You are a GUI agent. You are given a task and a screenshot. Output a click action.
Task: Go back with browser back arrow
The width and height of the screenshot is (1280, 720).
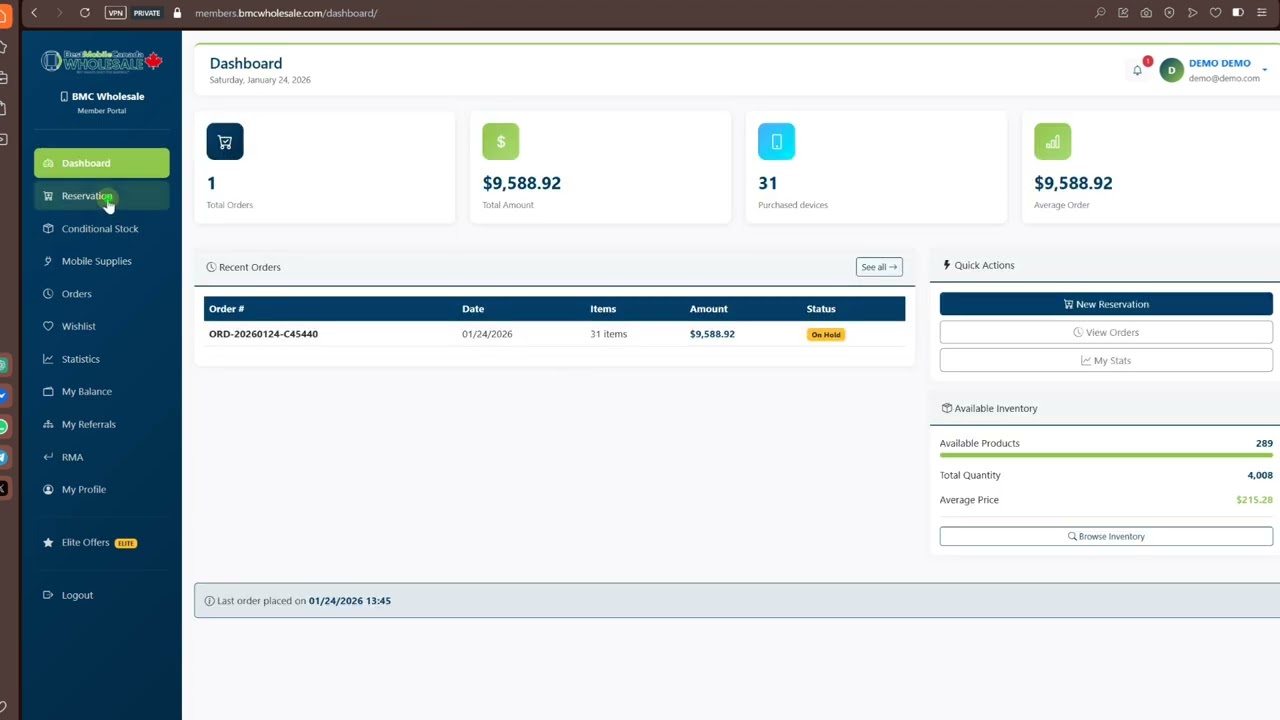tap(34, 13)
